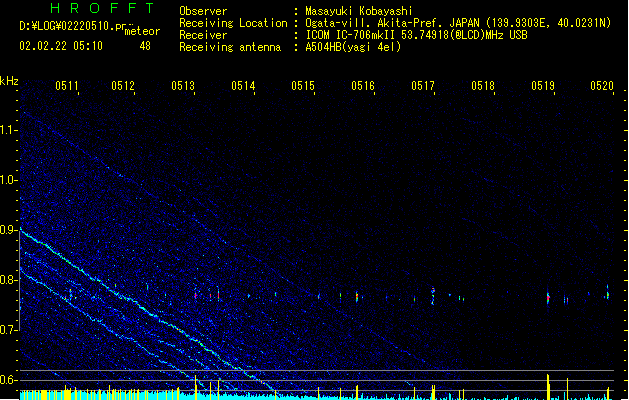Viewport: 629px width, 400px height.
Task: Select the observer name Masayuki Kobayashi
Action: pyautogui.click(x=359, y=11)
